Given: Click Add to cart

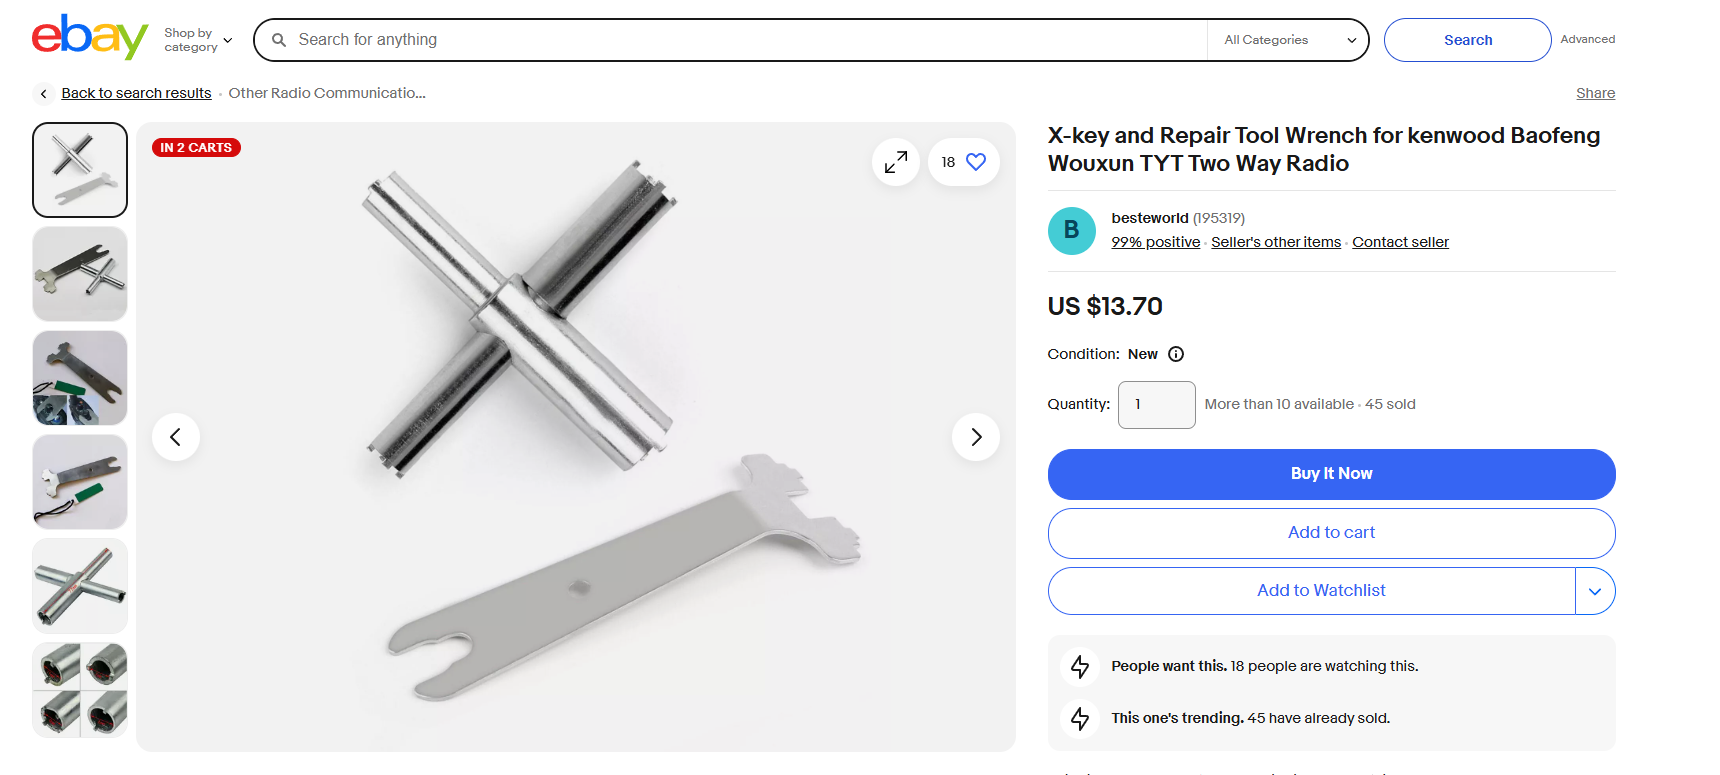Looking at the screenshot, I should pyautogui.click(x=1331, y=533).
